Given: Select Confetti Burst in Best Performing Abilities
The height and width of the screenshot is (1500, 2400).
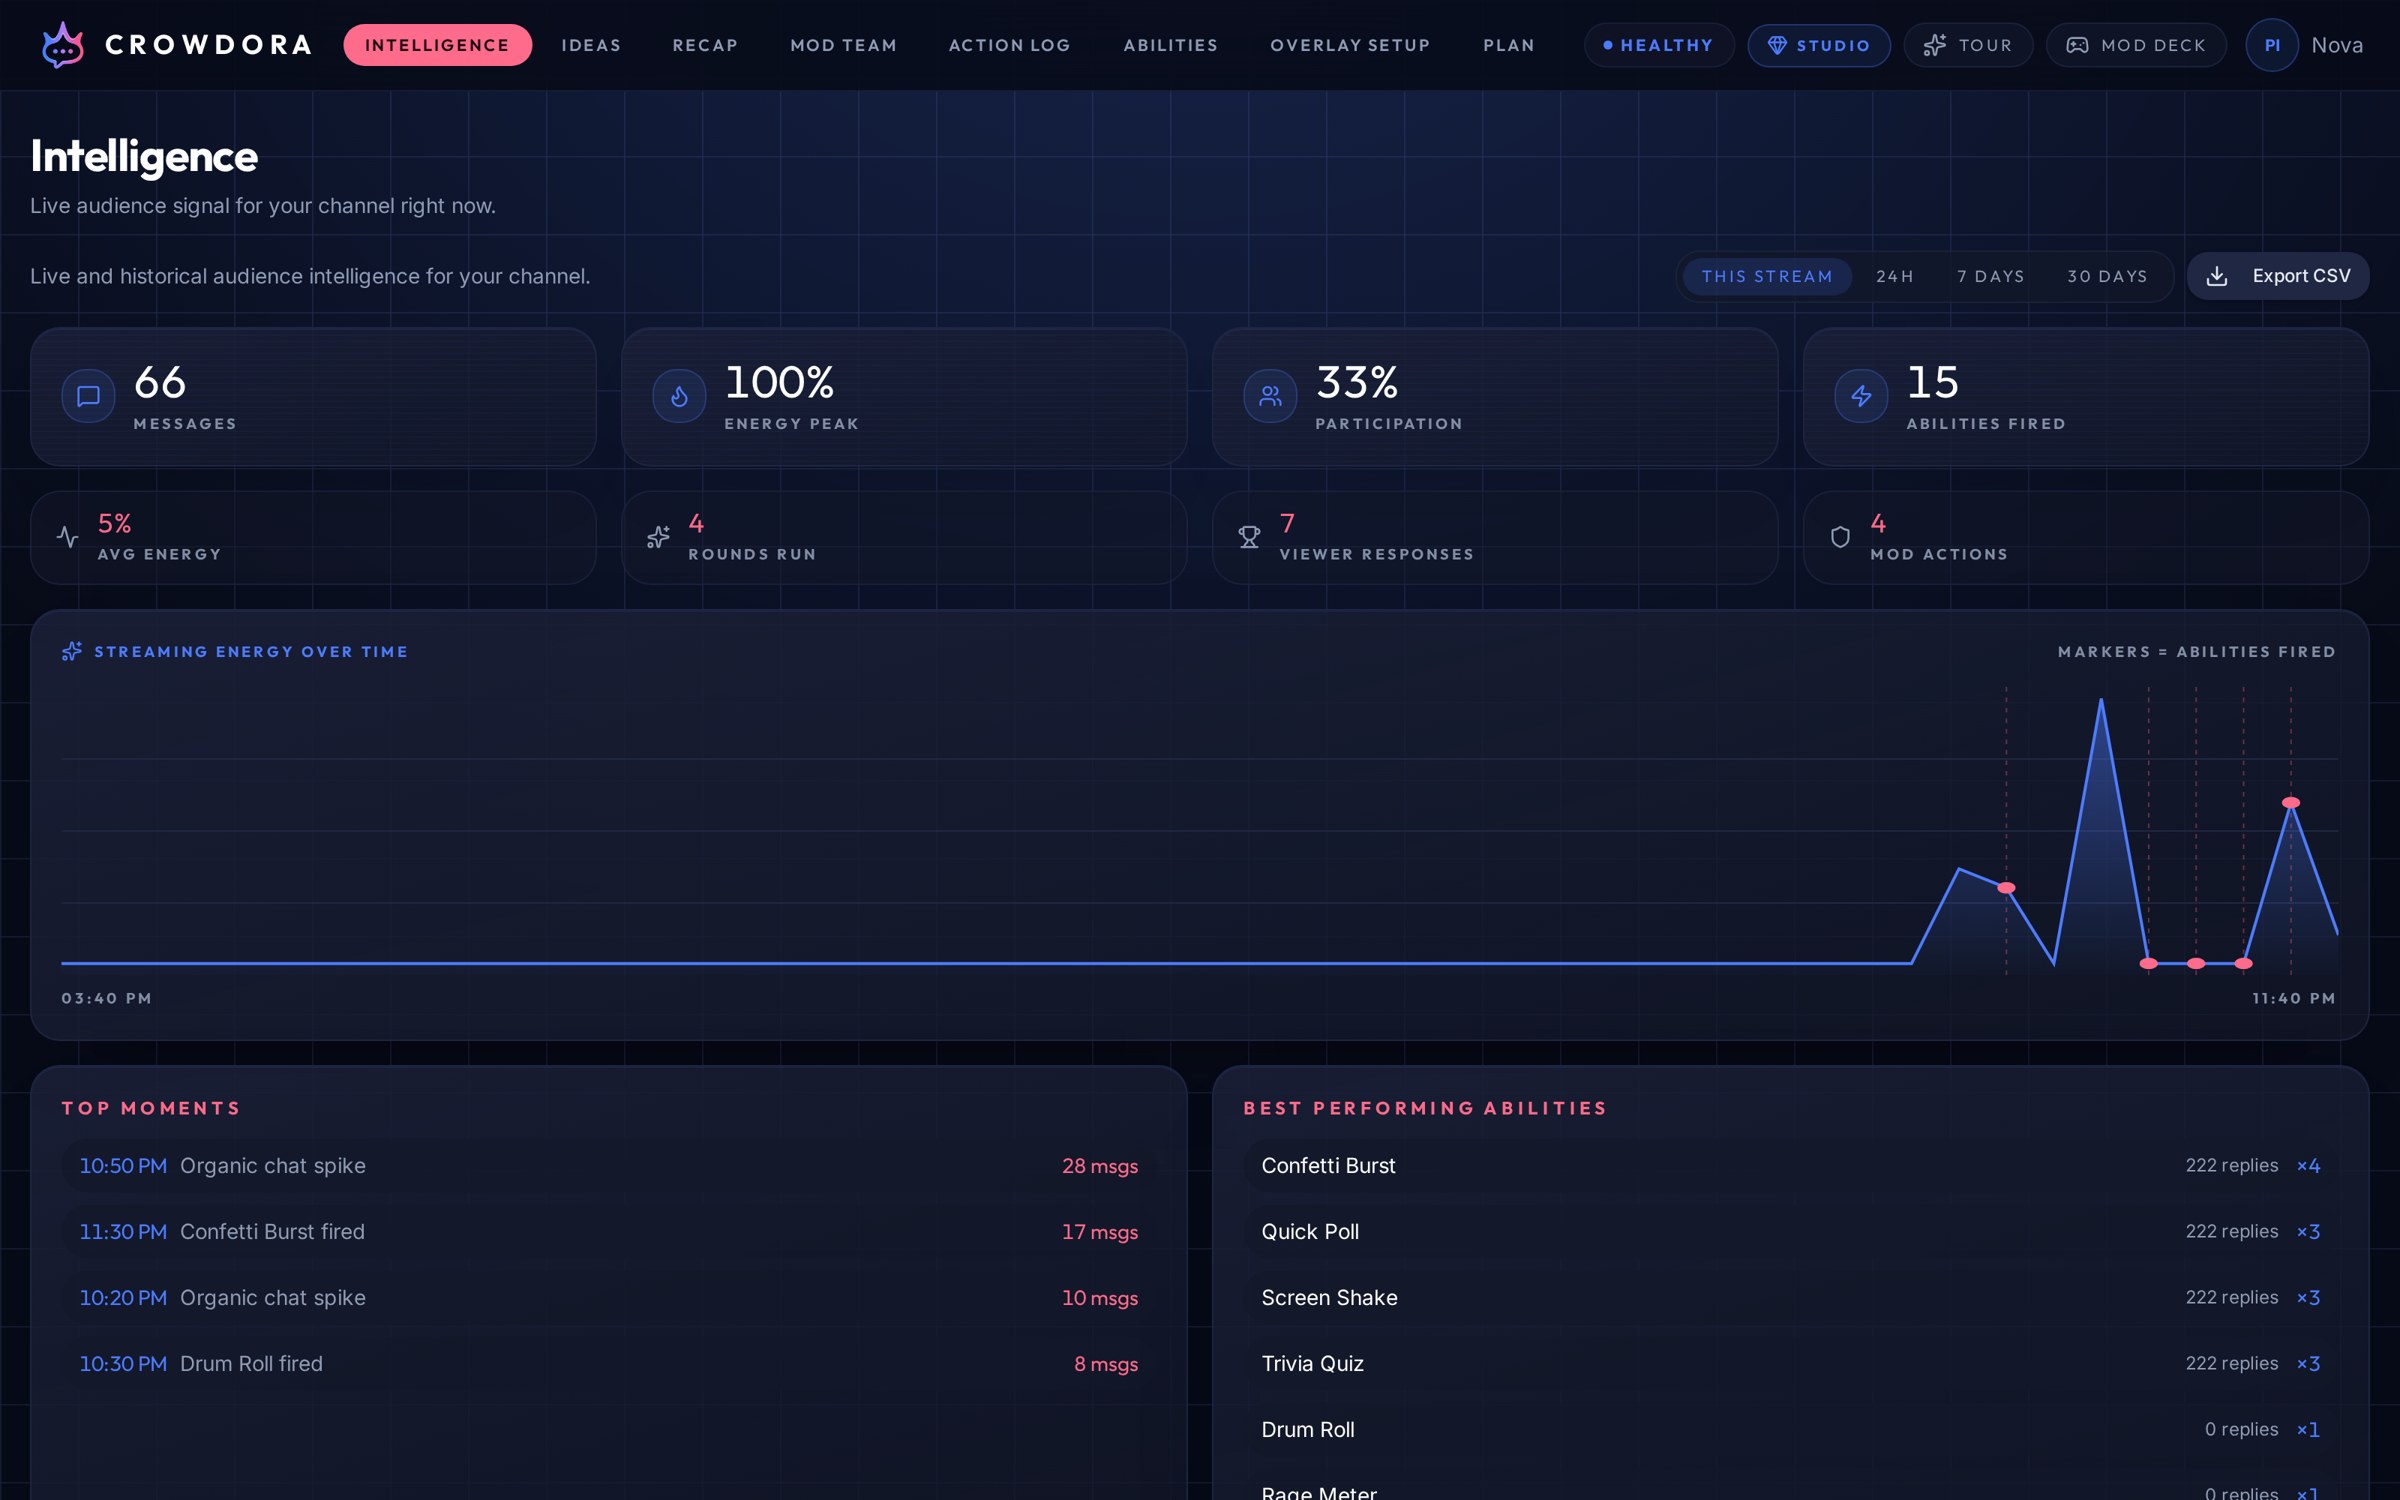Looking at the screenshot, I should pyautogui.click(x=1790, y=1166).
